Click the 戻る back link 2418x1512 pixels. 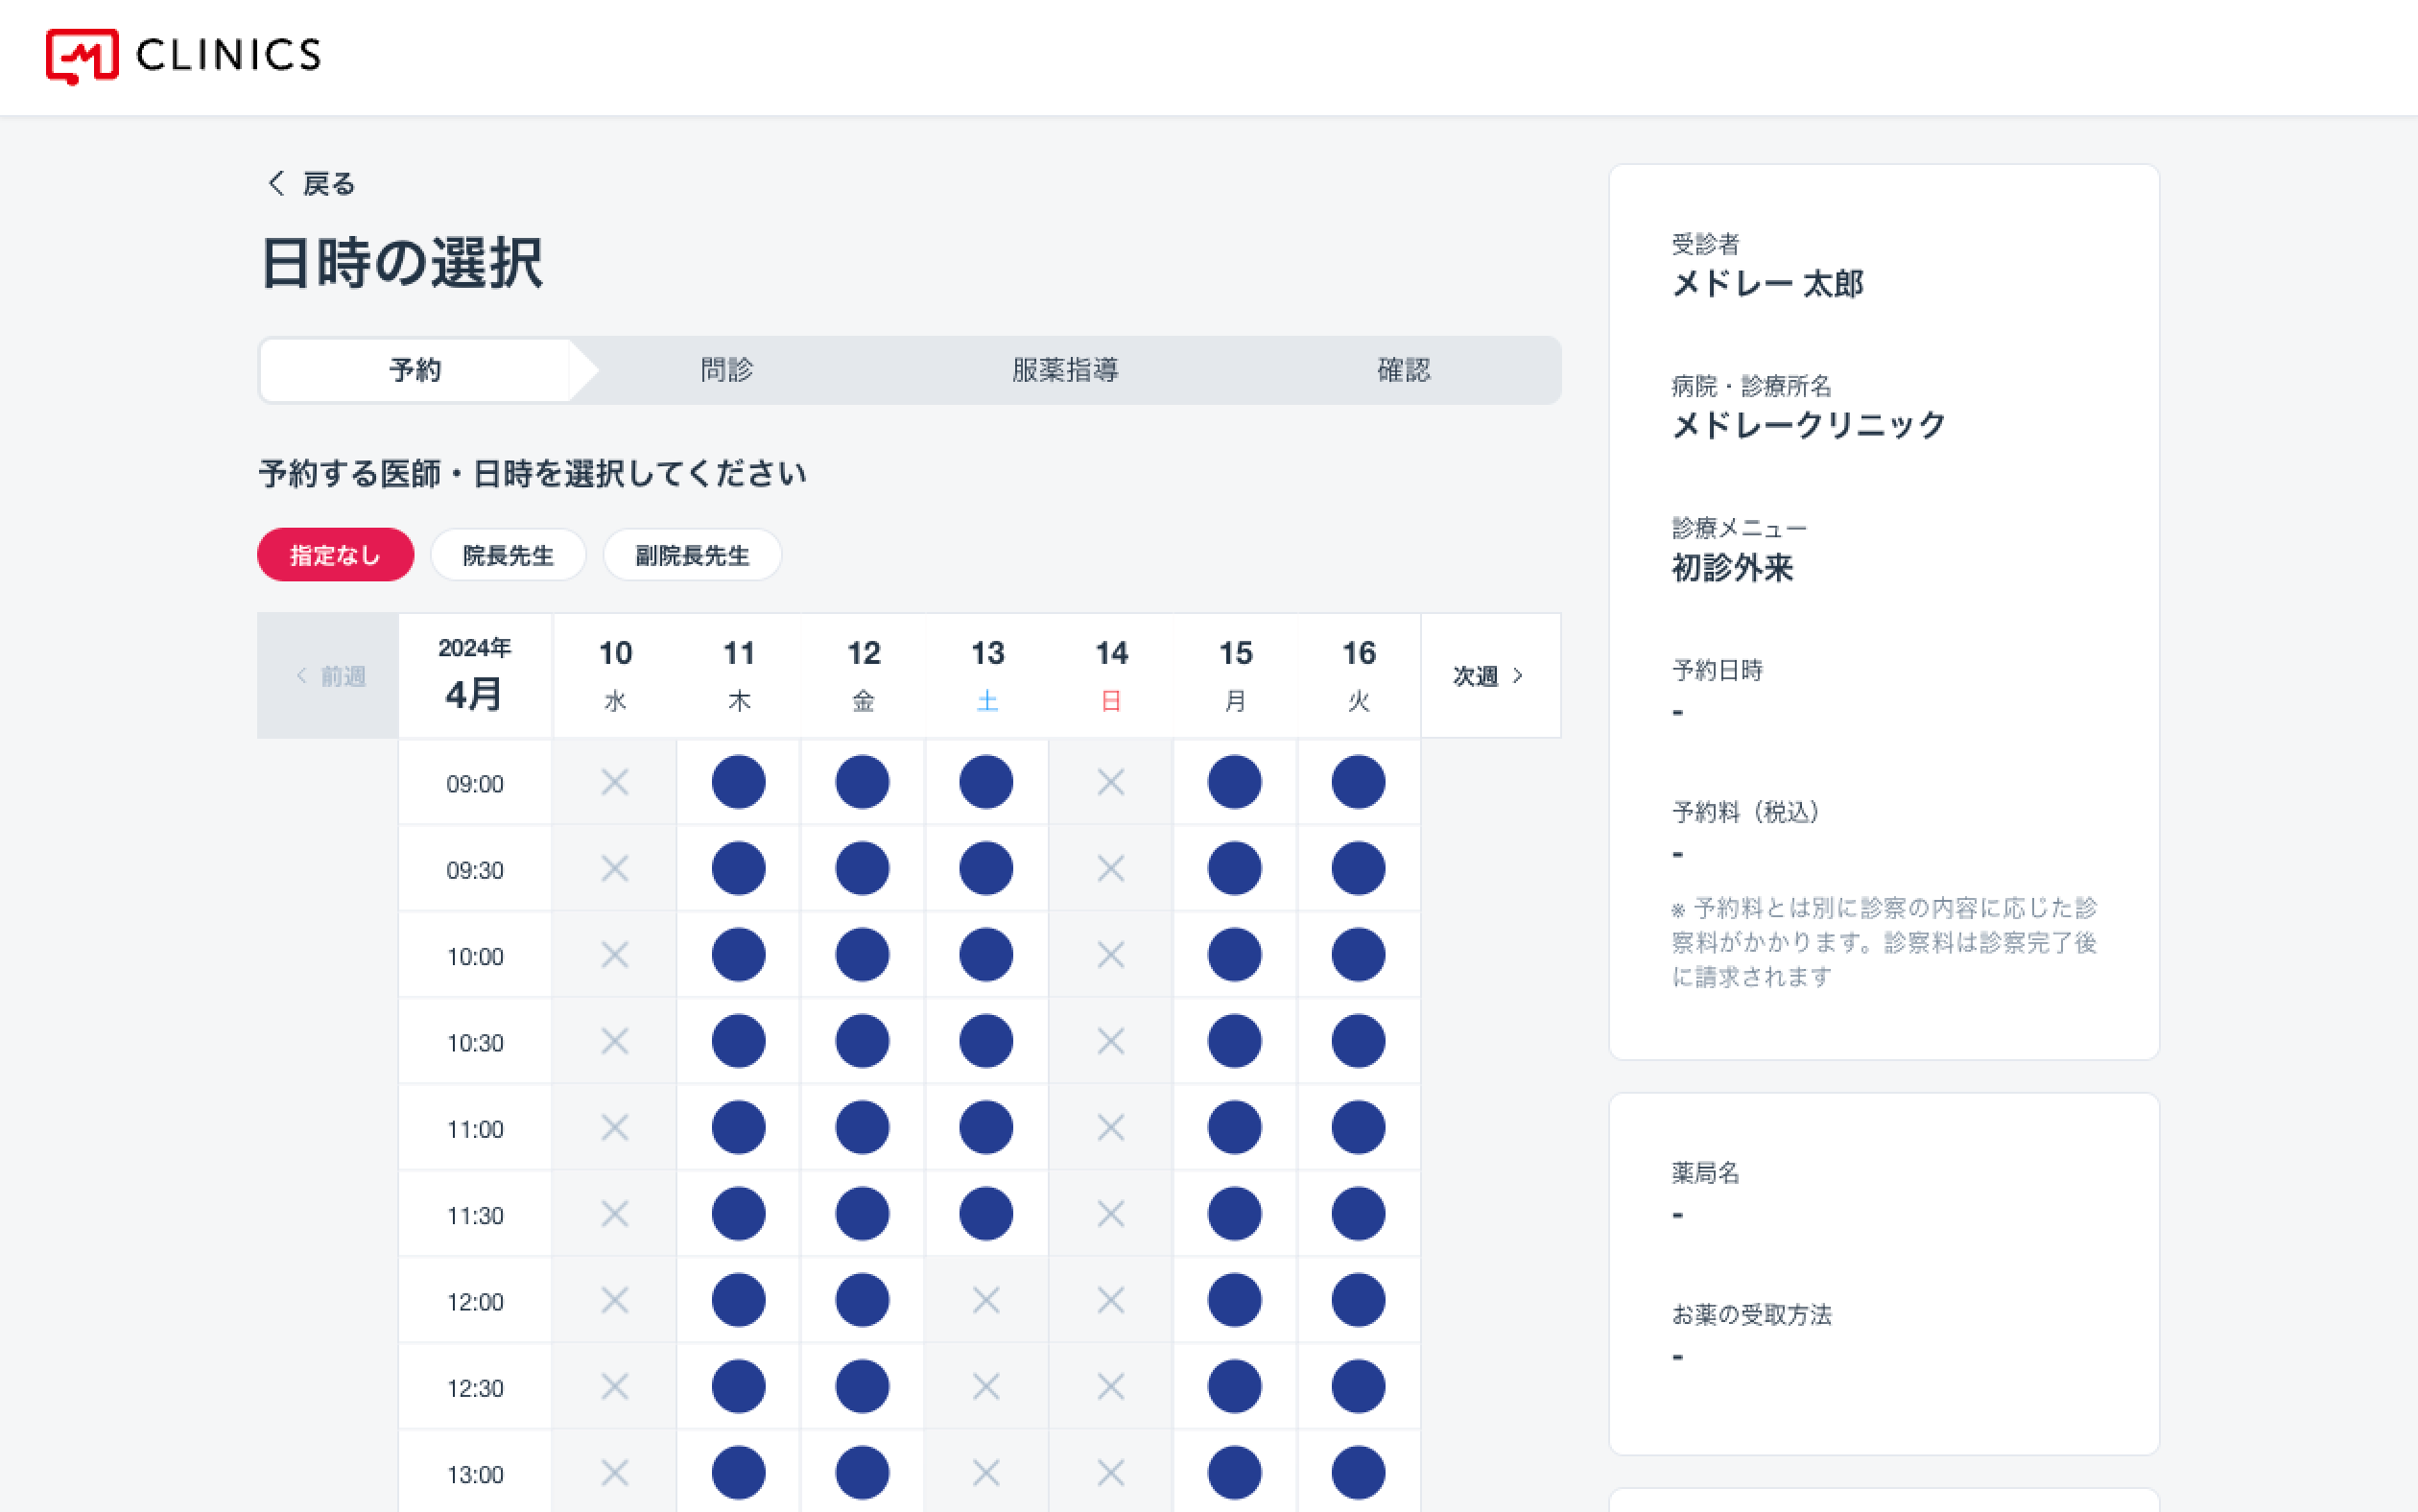pyautogui.click(x=328, y=184)
